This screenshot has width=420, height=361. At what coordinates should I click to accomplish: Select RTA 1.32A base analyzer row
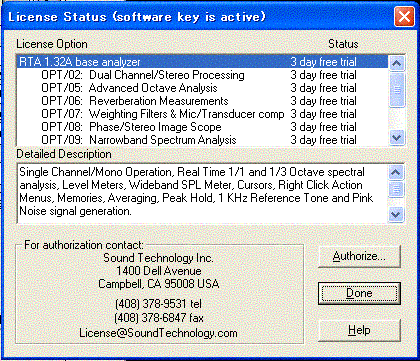[x=203, y=62]
